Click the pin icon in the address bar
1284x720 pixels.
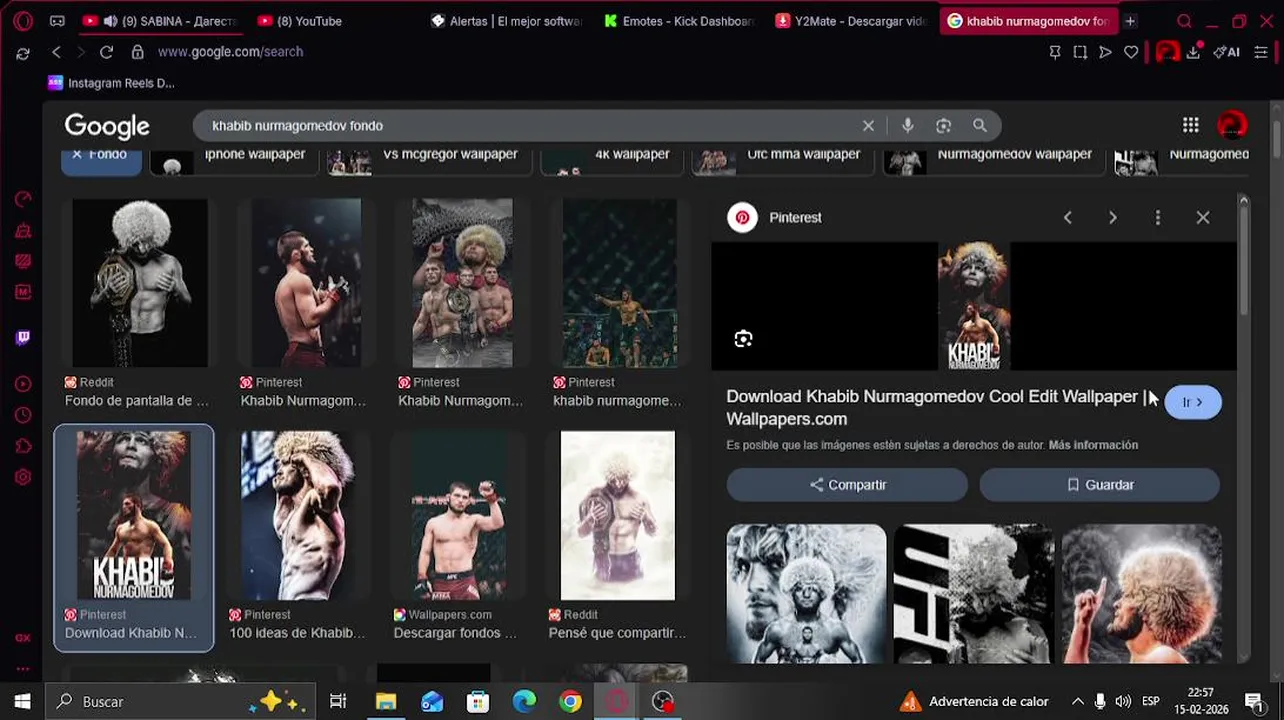coord(1055,52)
